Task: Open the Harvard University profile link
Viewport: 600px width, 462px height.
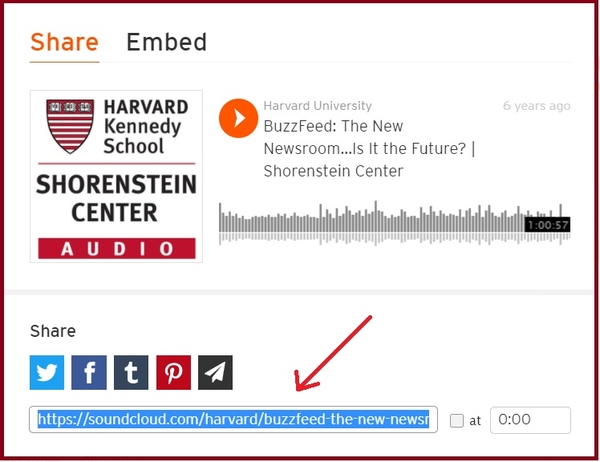Action: point(317,106)
